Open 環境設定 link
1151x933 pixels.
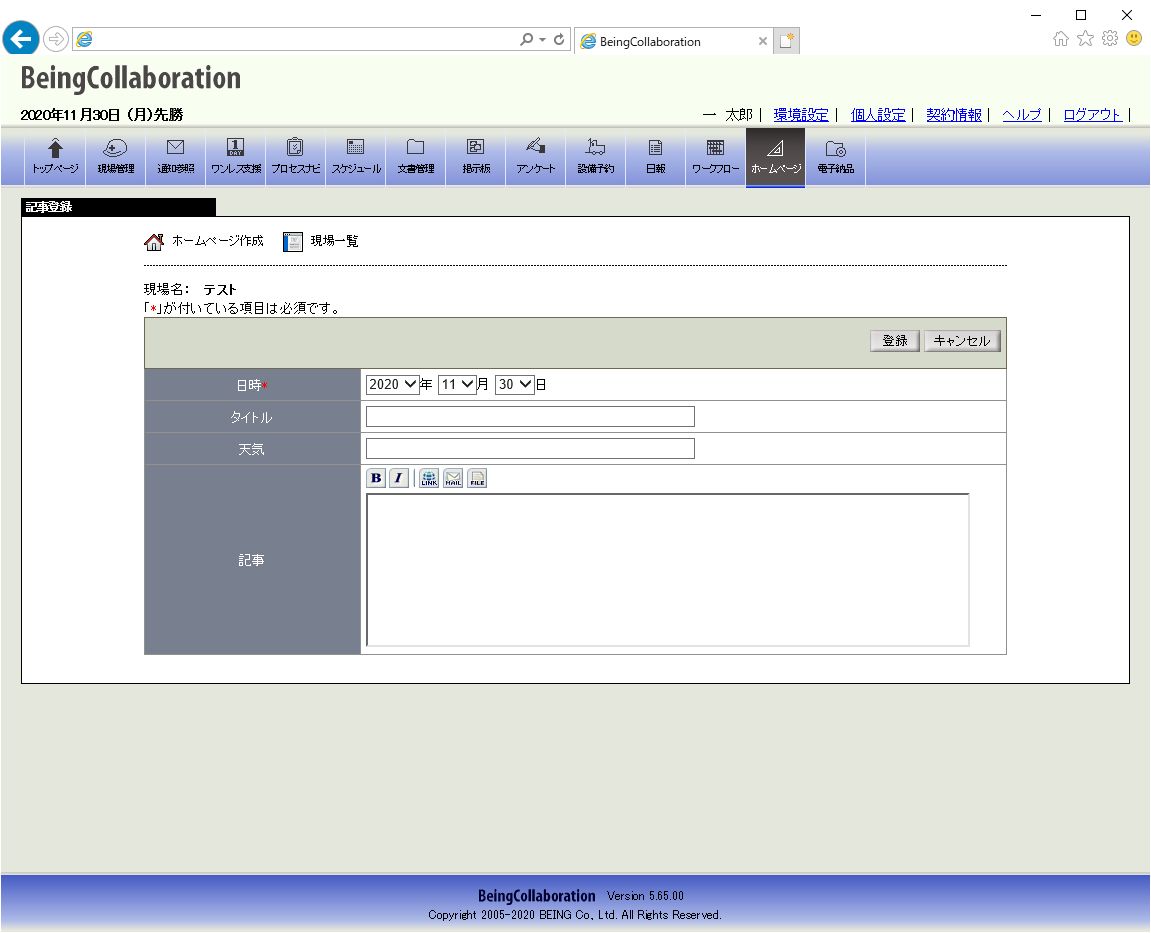tap(801, 115)
